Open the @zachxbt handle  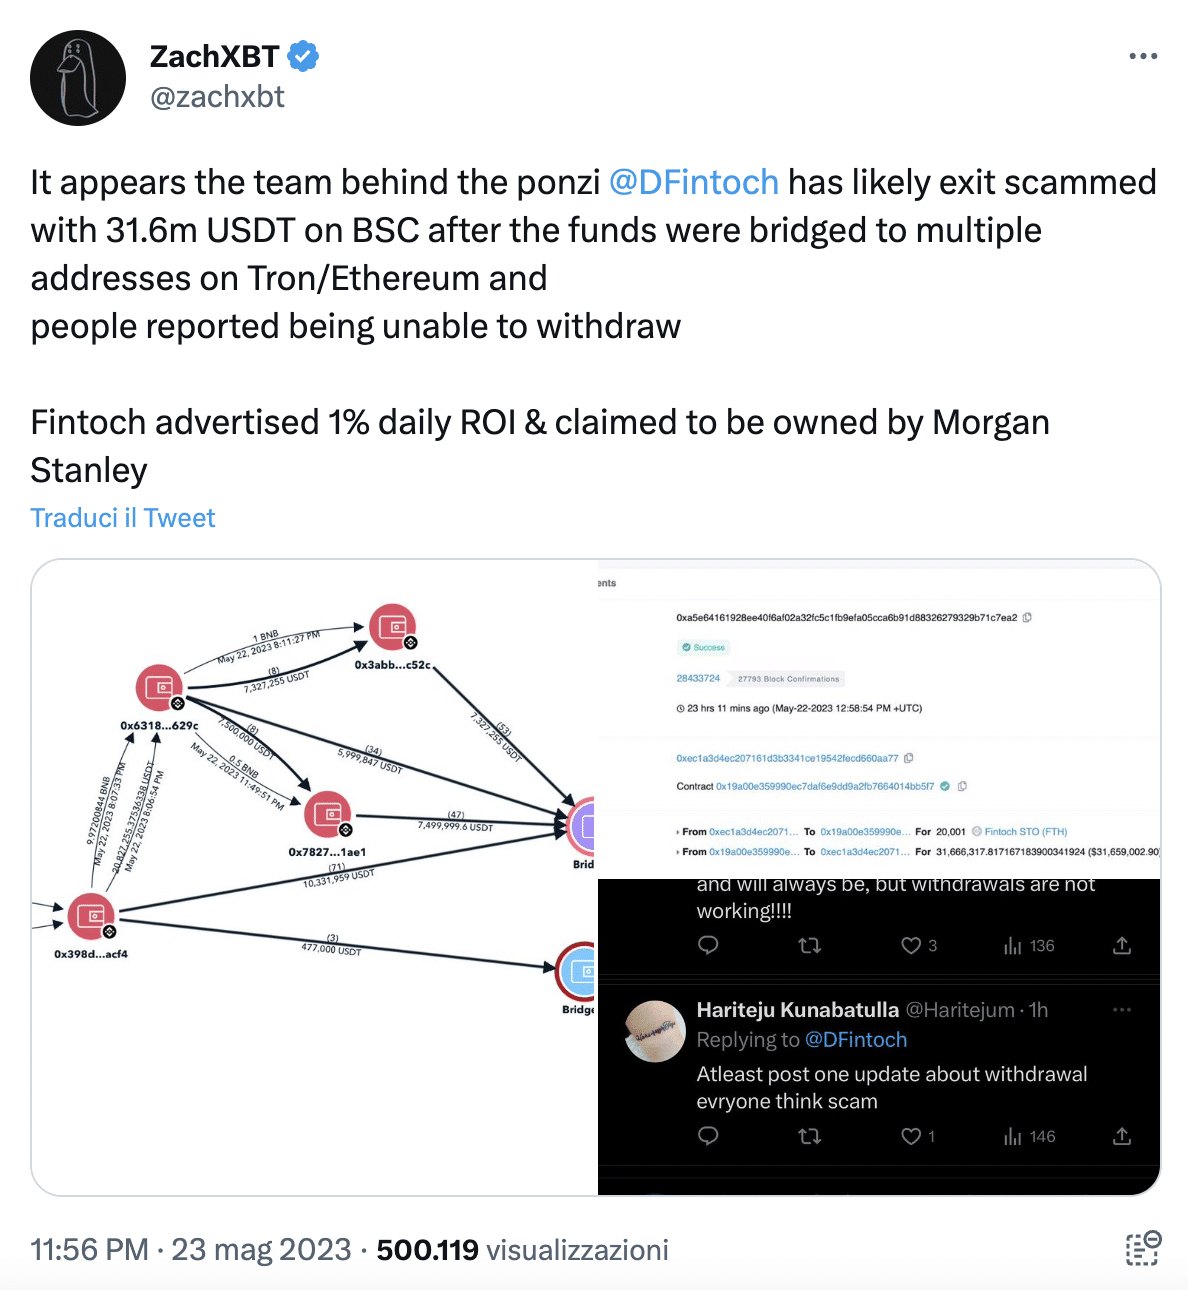pos(217,97)
